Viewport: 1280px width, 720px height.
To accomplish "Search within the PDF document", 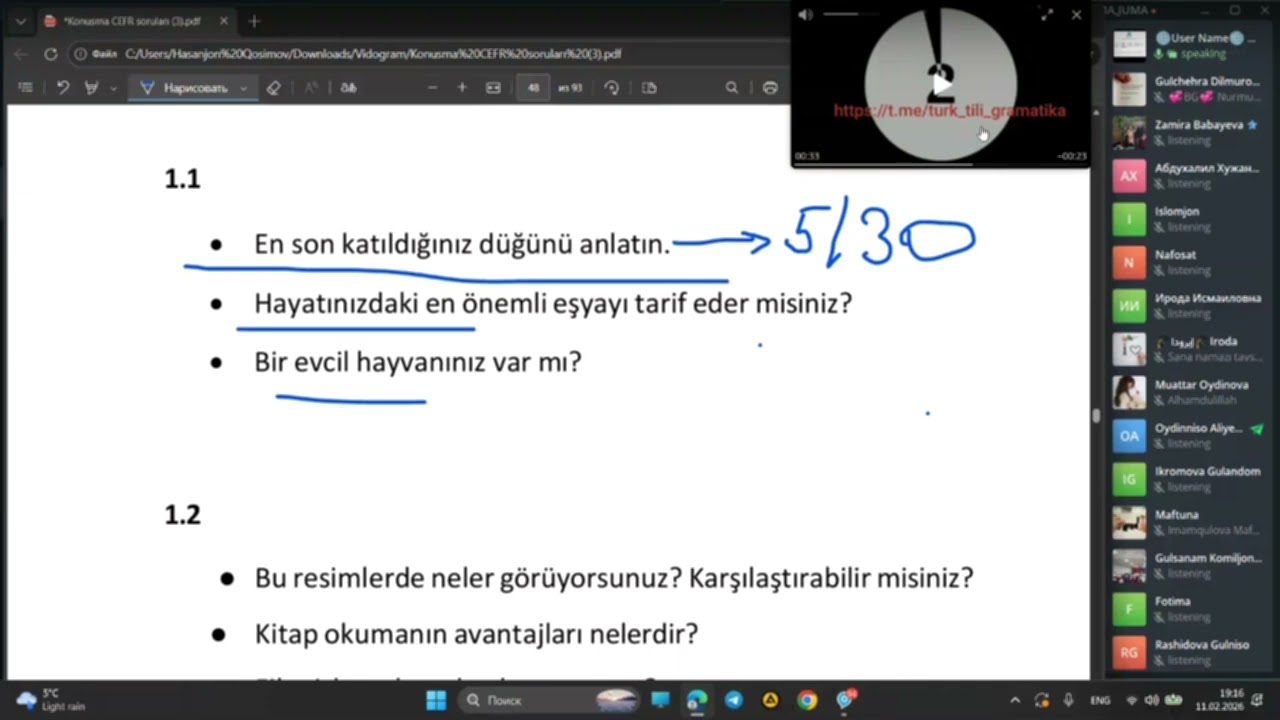I will pos(732,88).
